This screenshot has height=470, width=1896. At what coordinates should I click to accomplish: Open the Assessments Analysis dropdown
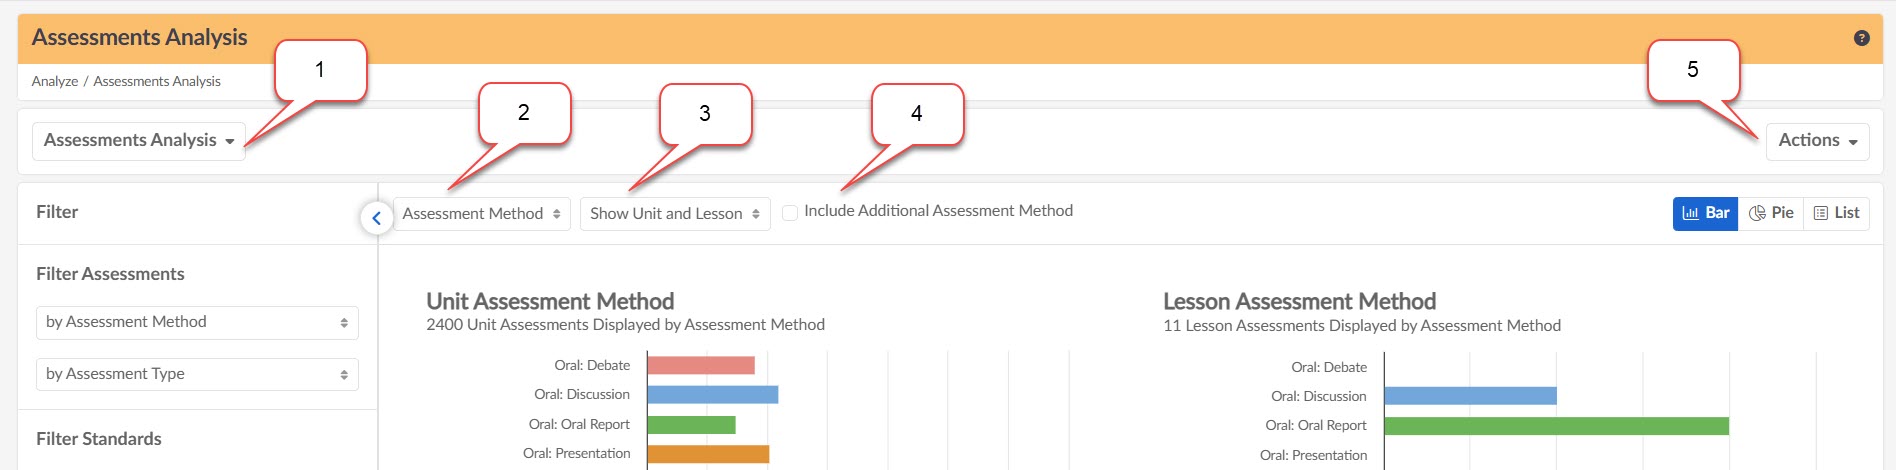(139, 141)
